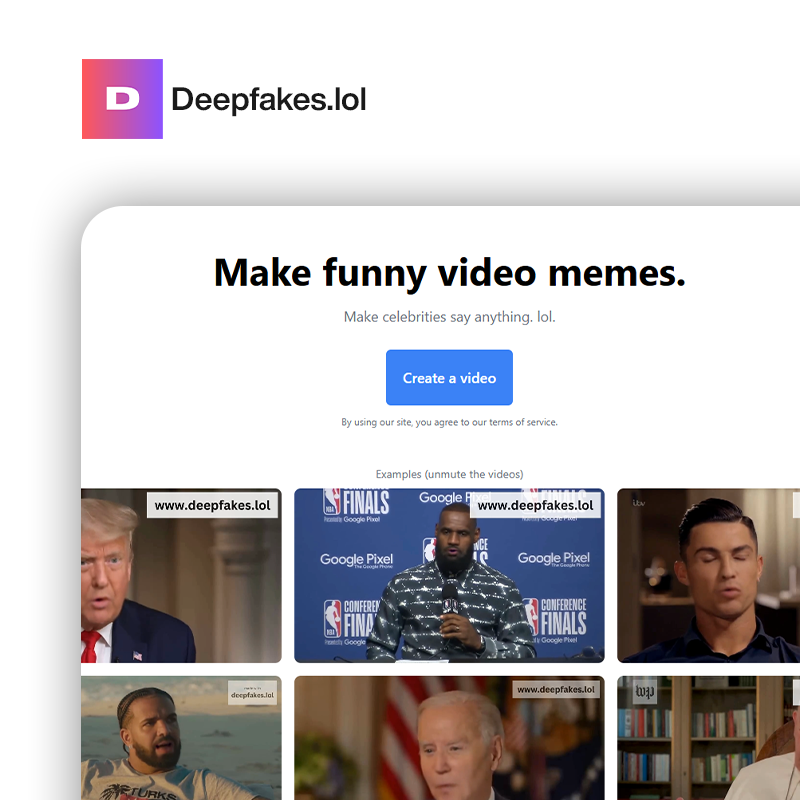
Task: Play the example video with the bookshelf
Action: (x=708, y=738)
